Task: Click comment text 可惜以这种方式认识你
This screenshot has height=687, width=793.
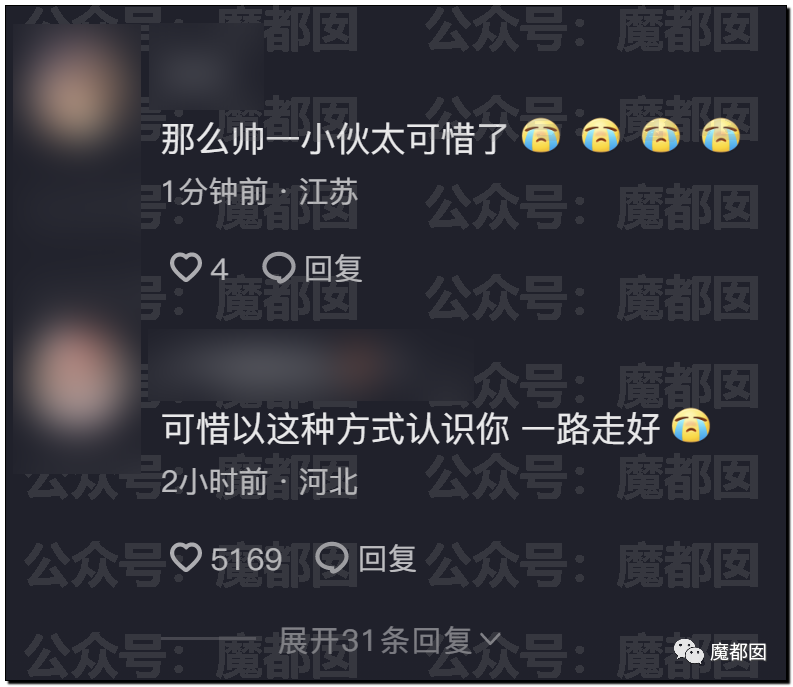Action: [335, 428]
